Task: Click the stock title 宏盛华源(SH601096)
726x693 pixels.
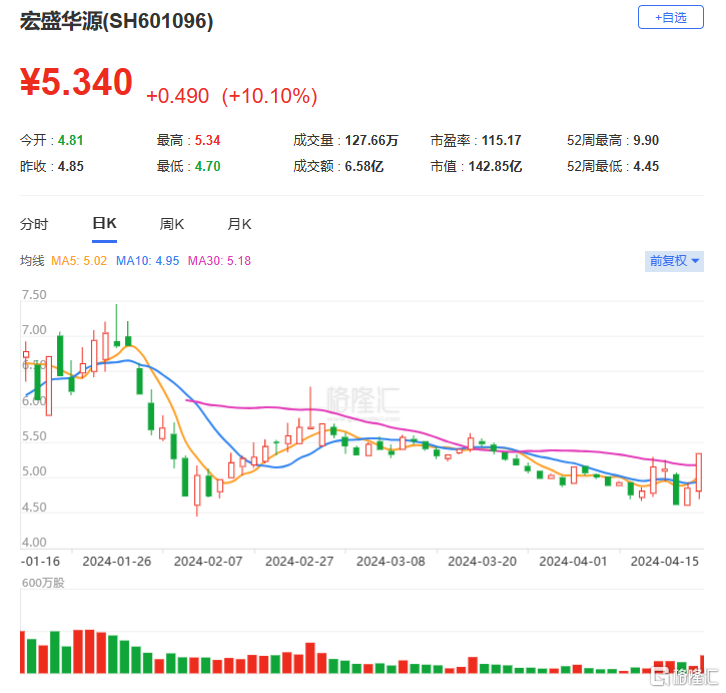Action: tap(116, 21)
